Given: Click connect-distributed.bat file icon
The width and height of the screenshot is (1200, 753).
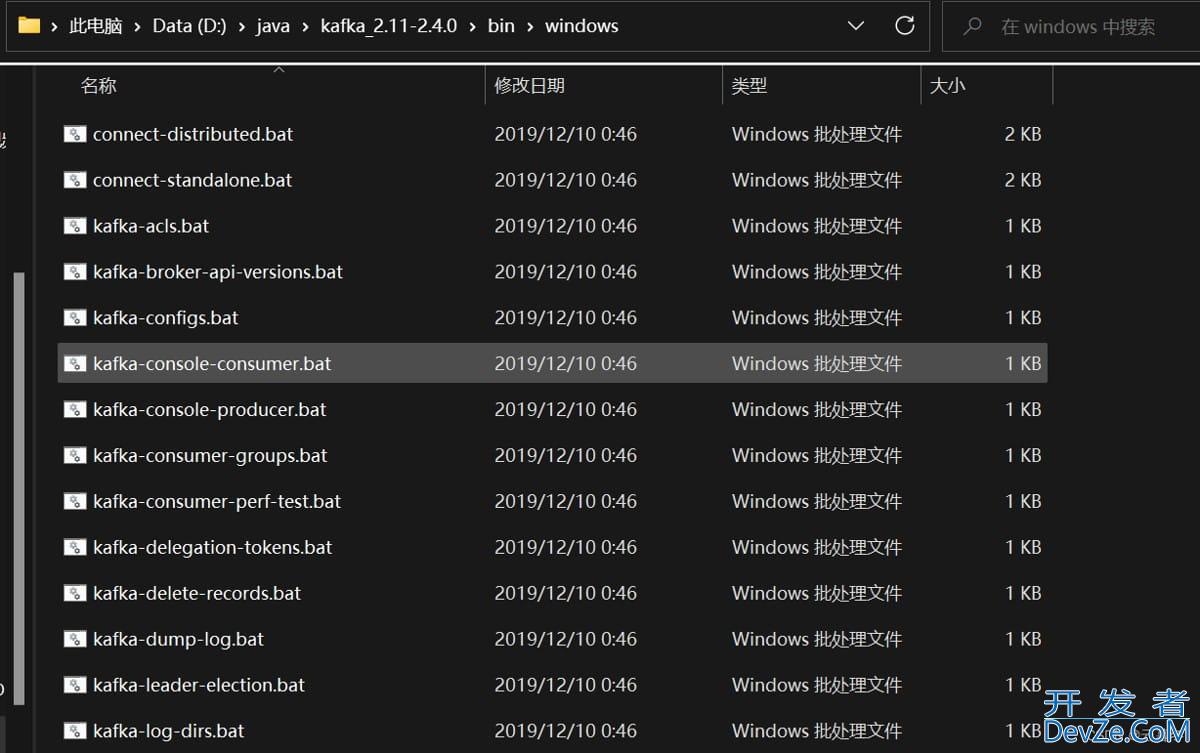Looking at the screenshot, I should pyautogui.click(x=74, y=134).
